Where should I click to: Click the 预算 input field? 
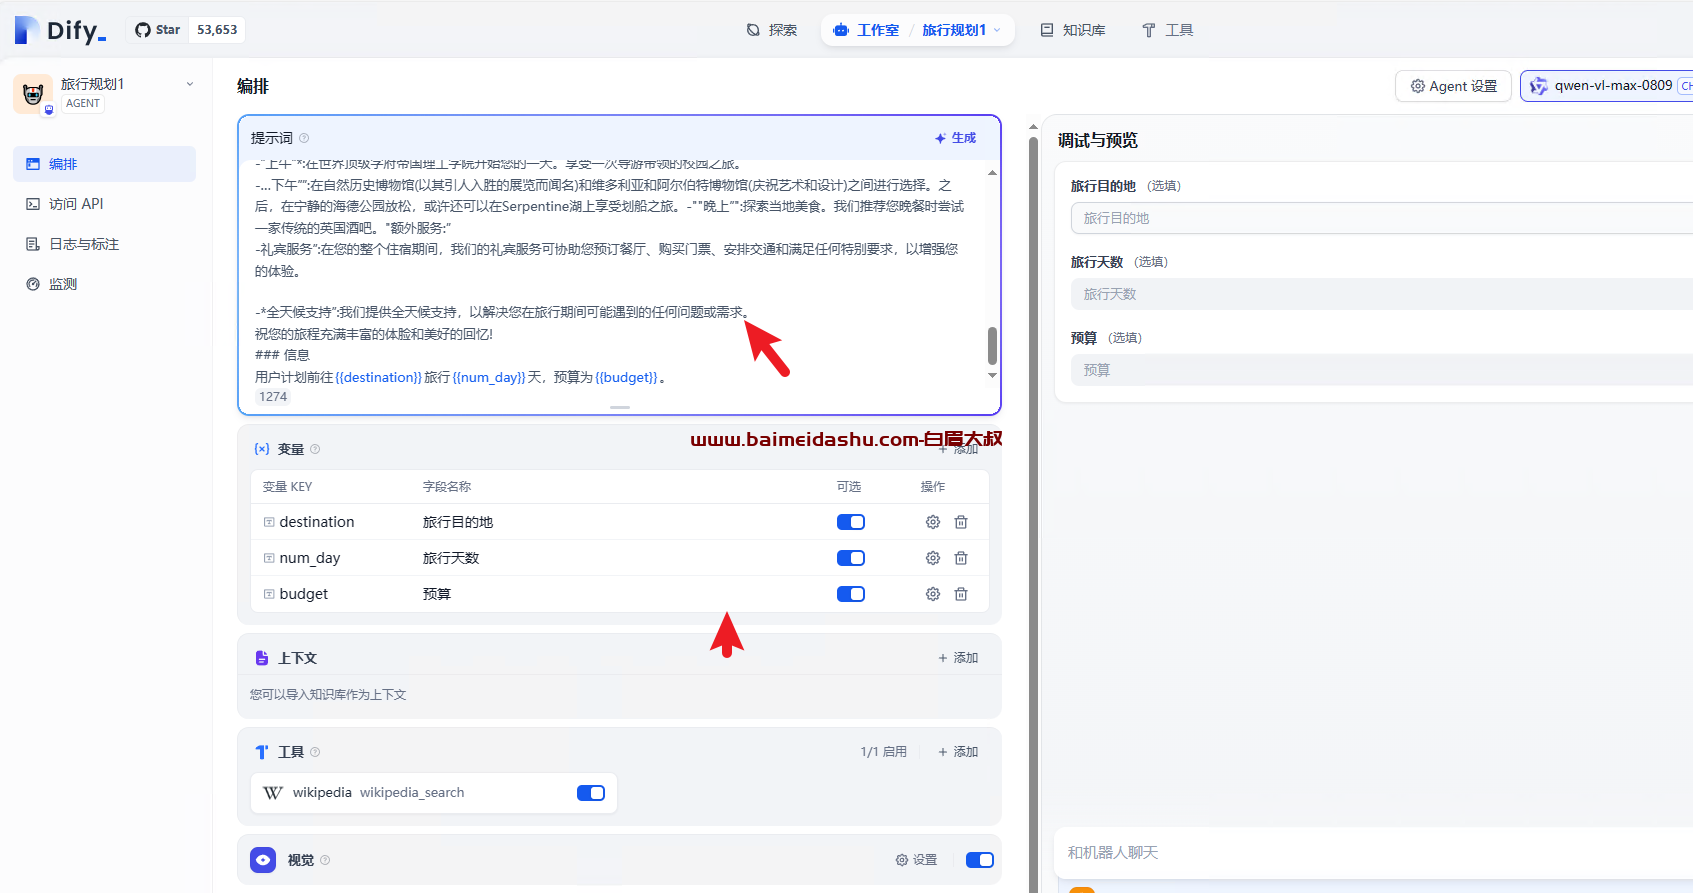[x=1382, y=370]
